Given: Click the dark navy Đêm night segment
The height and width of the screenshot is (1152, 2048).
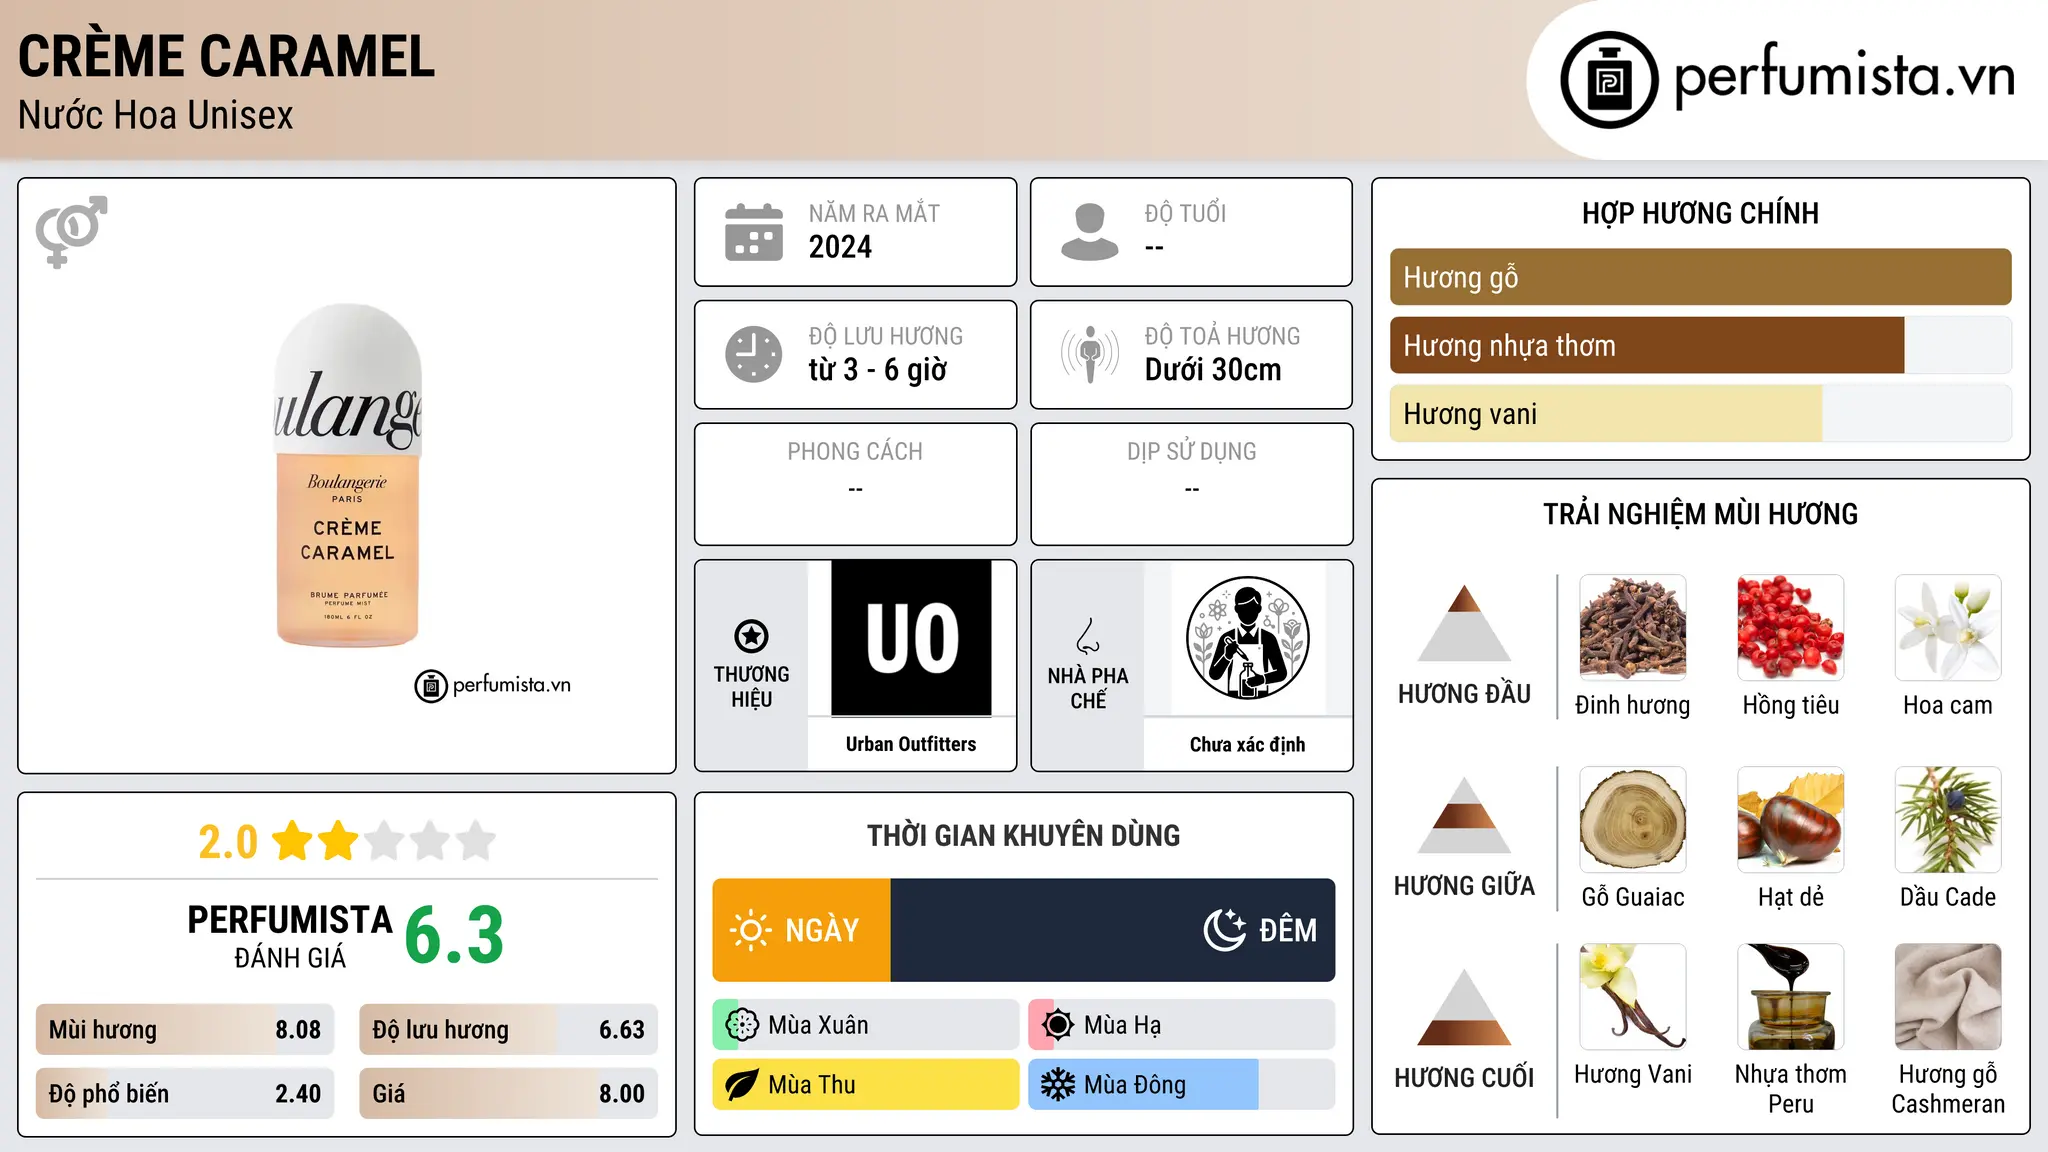Looking at the screenshot, I should point(1113,930).
